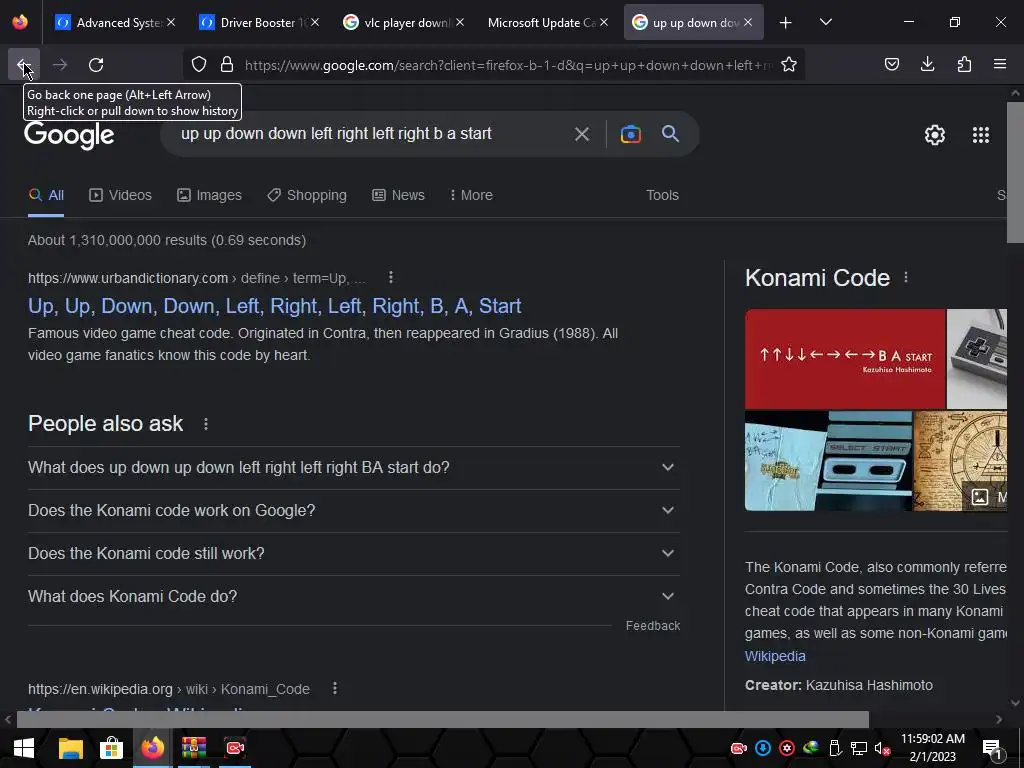Click in the Google search input field
1024x768 pixels.
372,134
